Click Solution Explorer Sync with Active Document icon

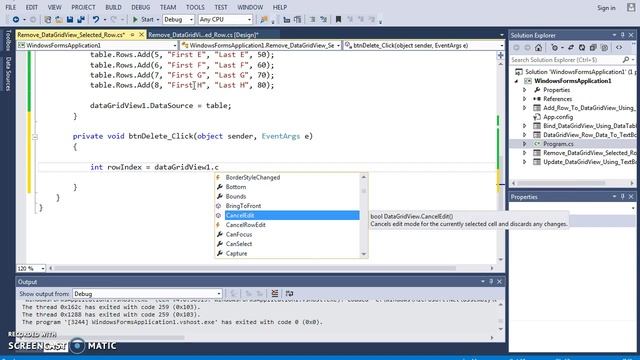[571, 48]
